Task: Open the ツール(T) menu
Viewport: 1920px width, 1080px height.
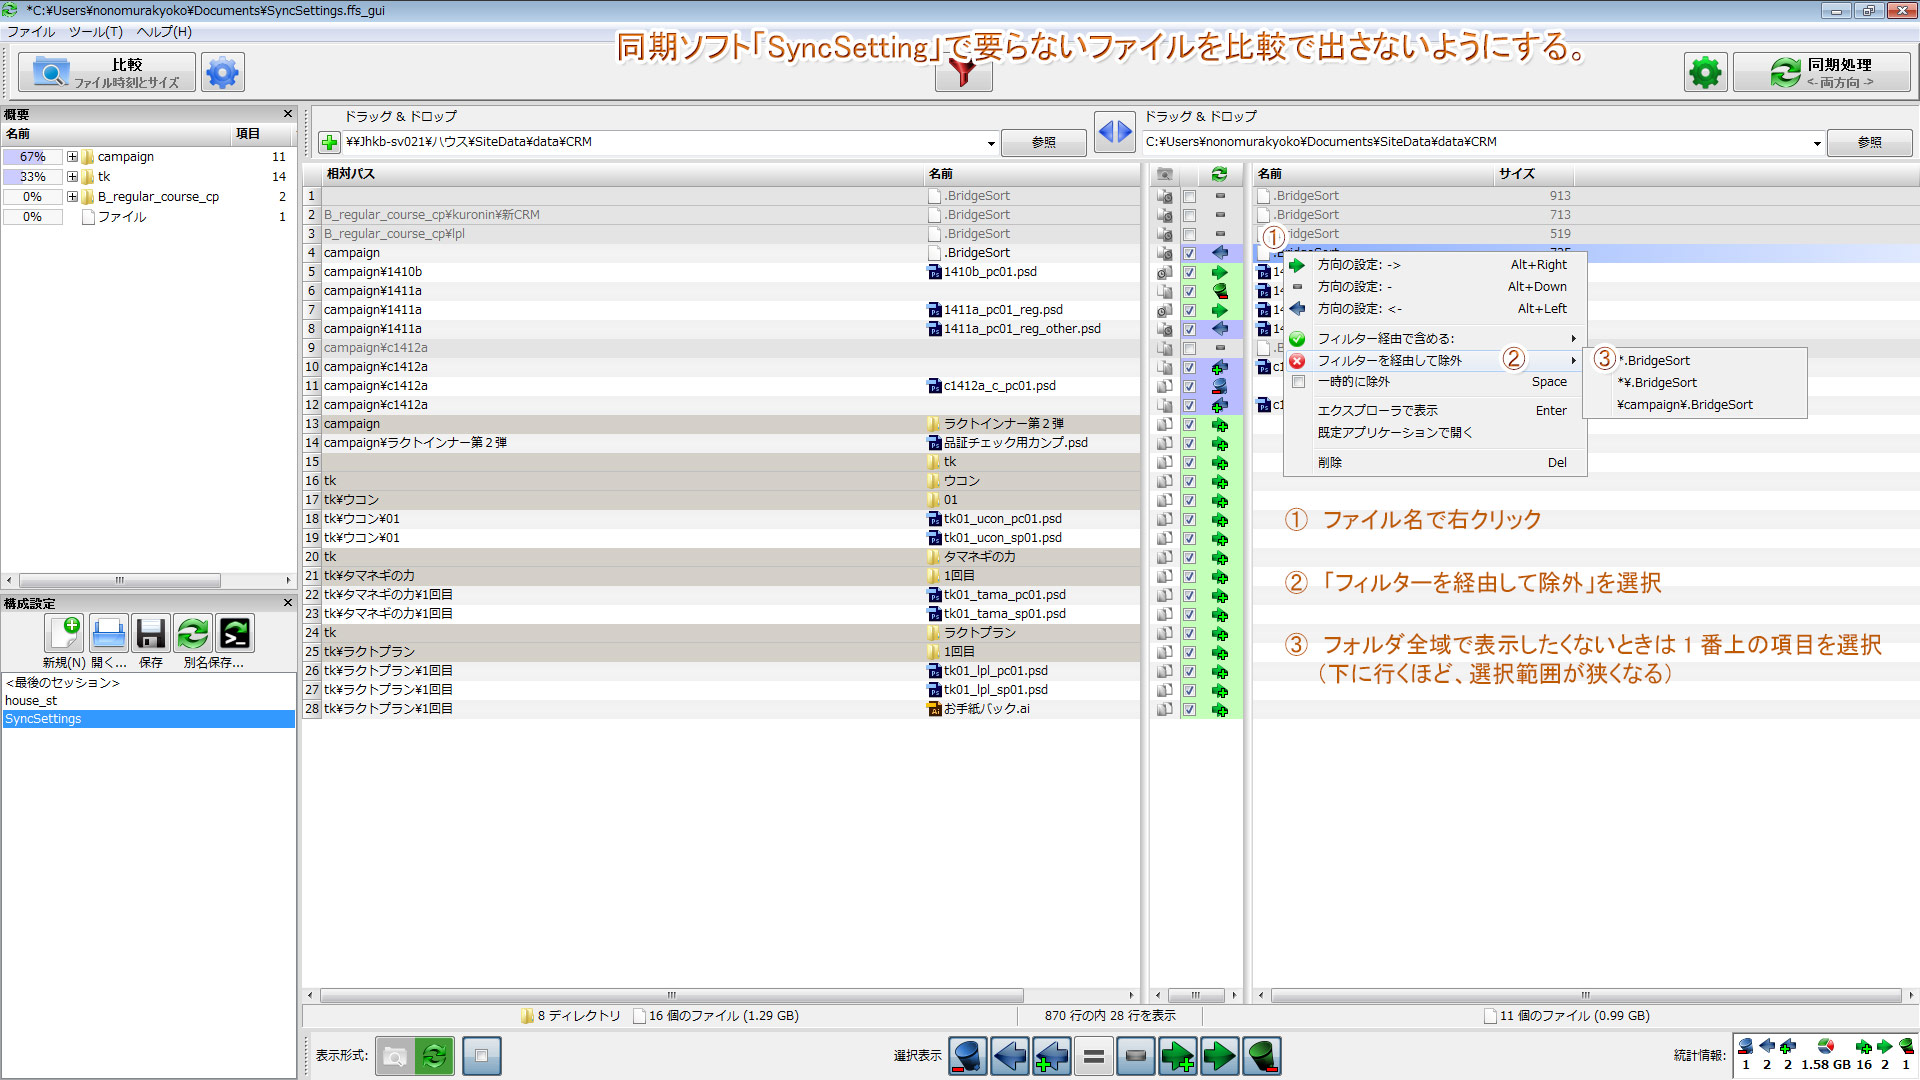Action: pos(95,32)
